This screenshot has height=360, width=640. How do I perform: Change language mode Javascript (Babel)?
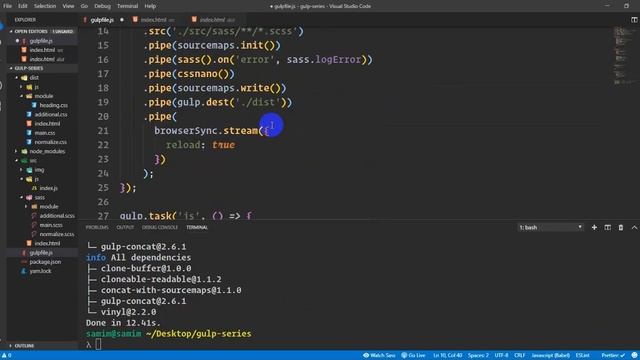(x=551, y=355)
